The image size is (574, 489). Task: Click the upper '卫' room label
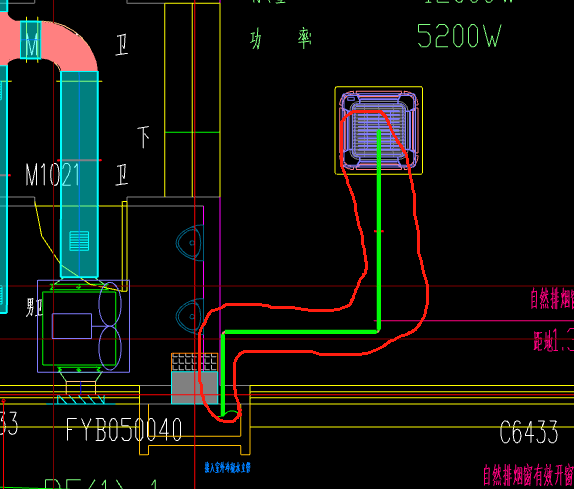pyautogui.click(x=122, y=45)
